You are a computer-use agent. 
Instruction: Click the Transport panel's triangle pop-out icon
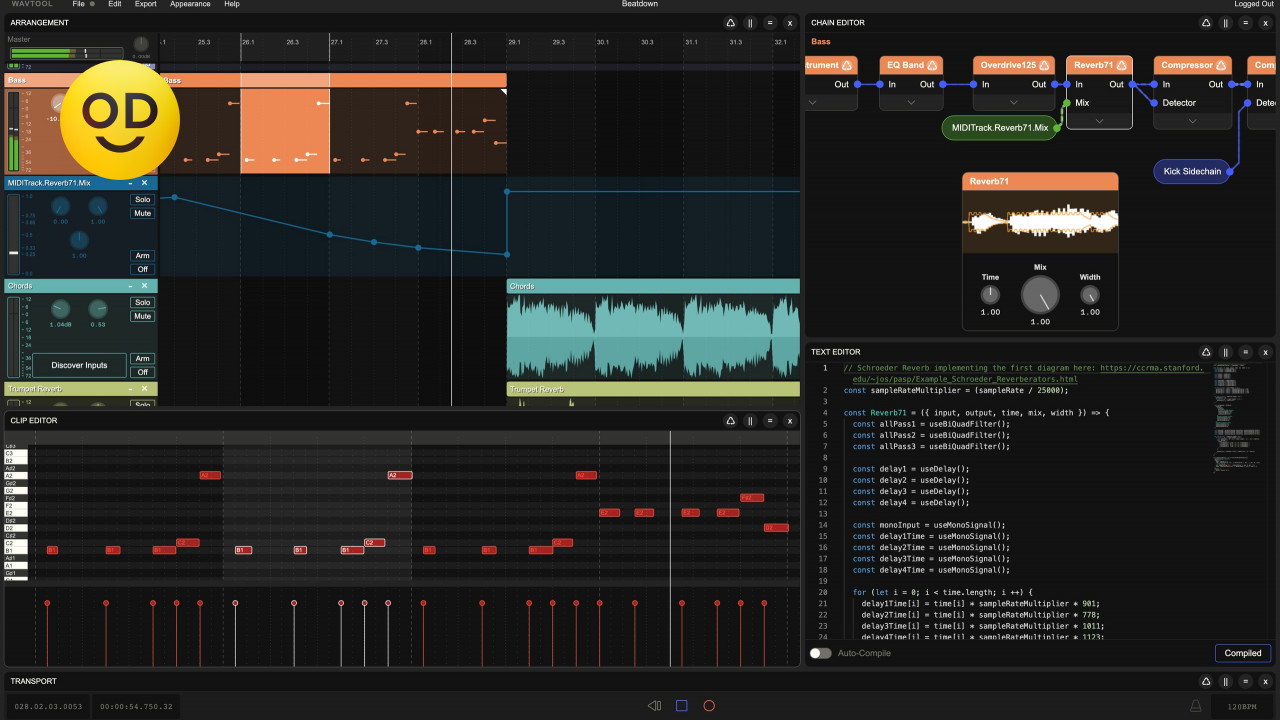coord(1206,681)
